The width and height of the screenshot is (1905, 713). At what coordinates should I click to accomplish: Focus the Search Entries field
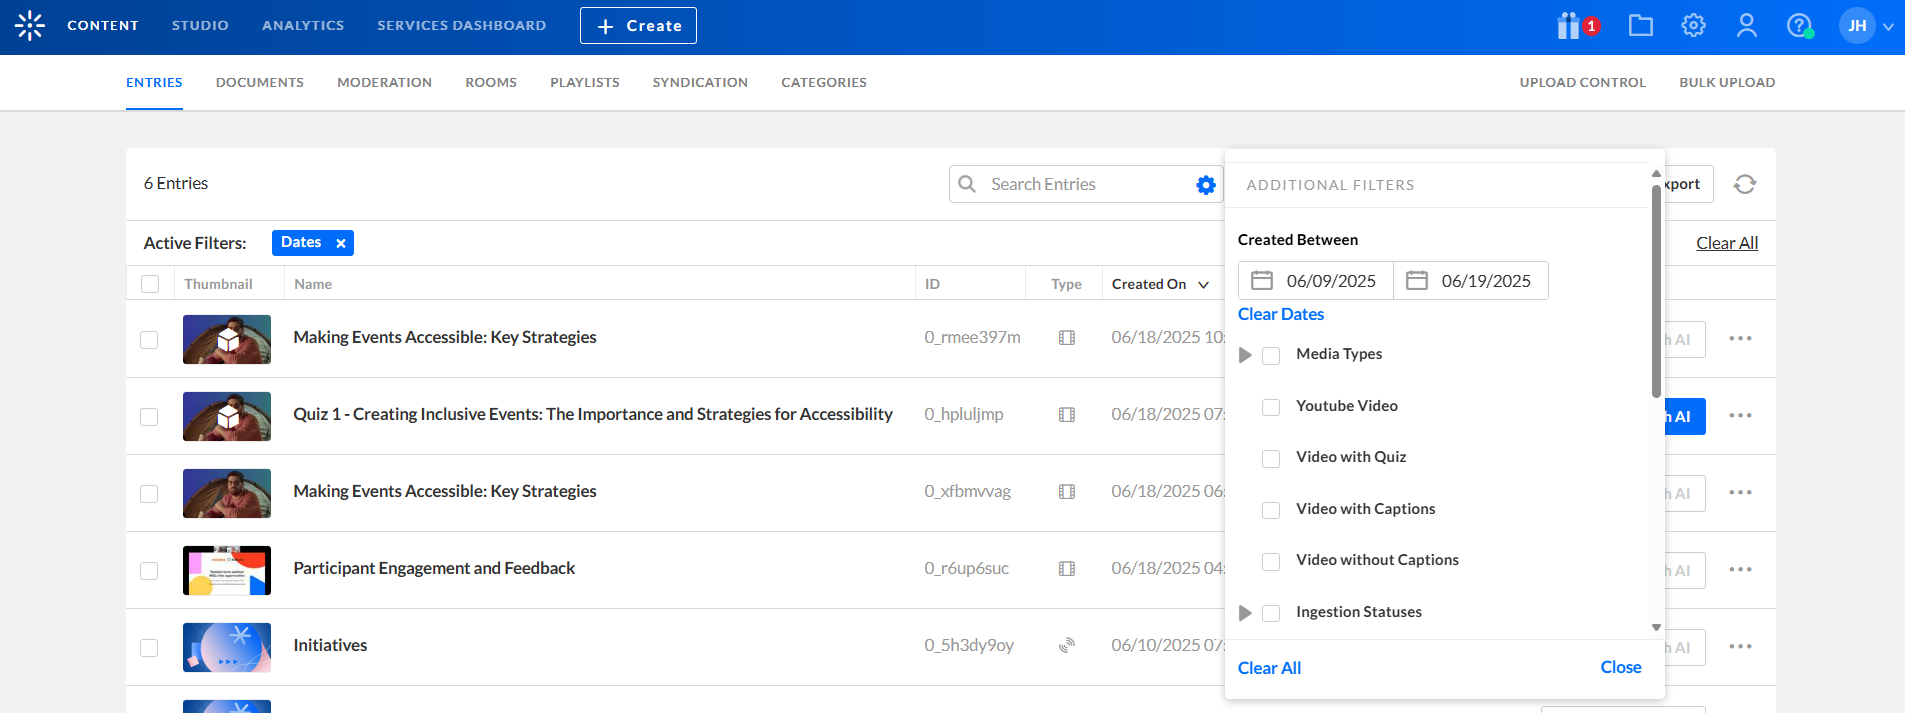pyautogui.click(x=1085, y=184)
